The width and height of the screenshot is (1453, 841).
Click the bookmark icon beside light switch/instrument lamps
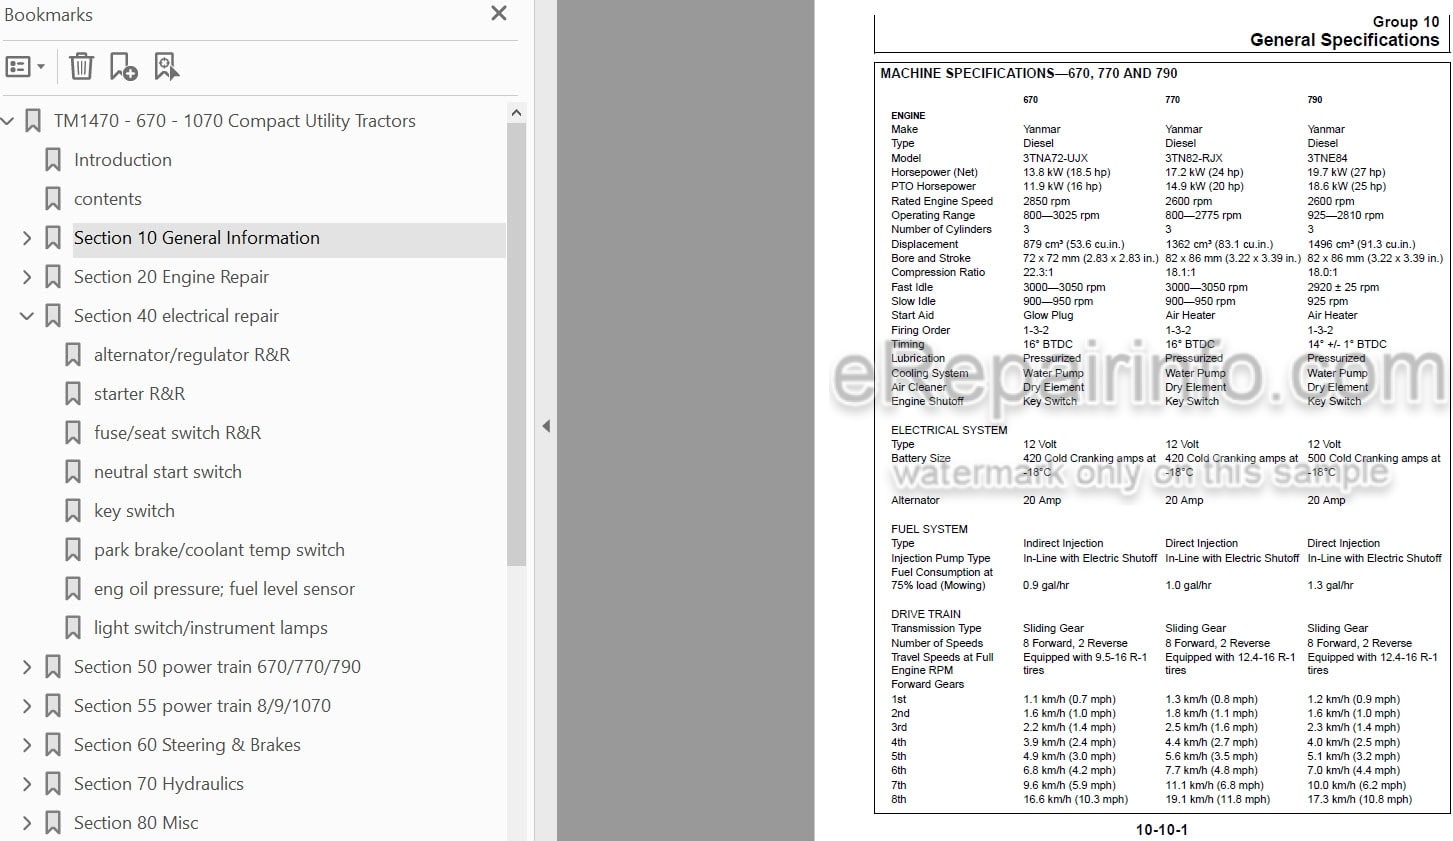pos(73,628)
